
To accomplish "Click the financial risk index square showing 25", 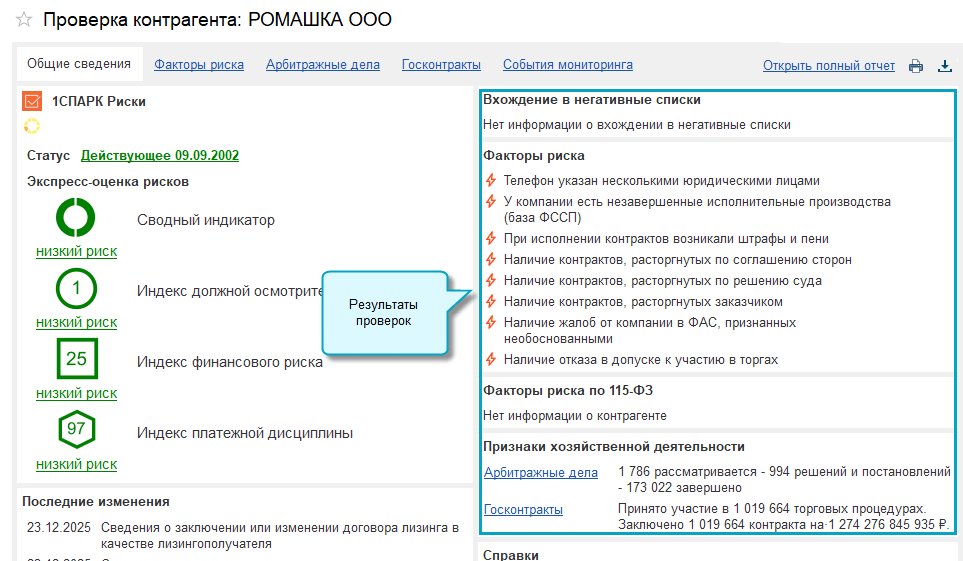I will point(77,358).
